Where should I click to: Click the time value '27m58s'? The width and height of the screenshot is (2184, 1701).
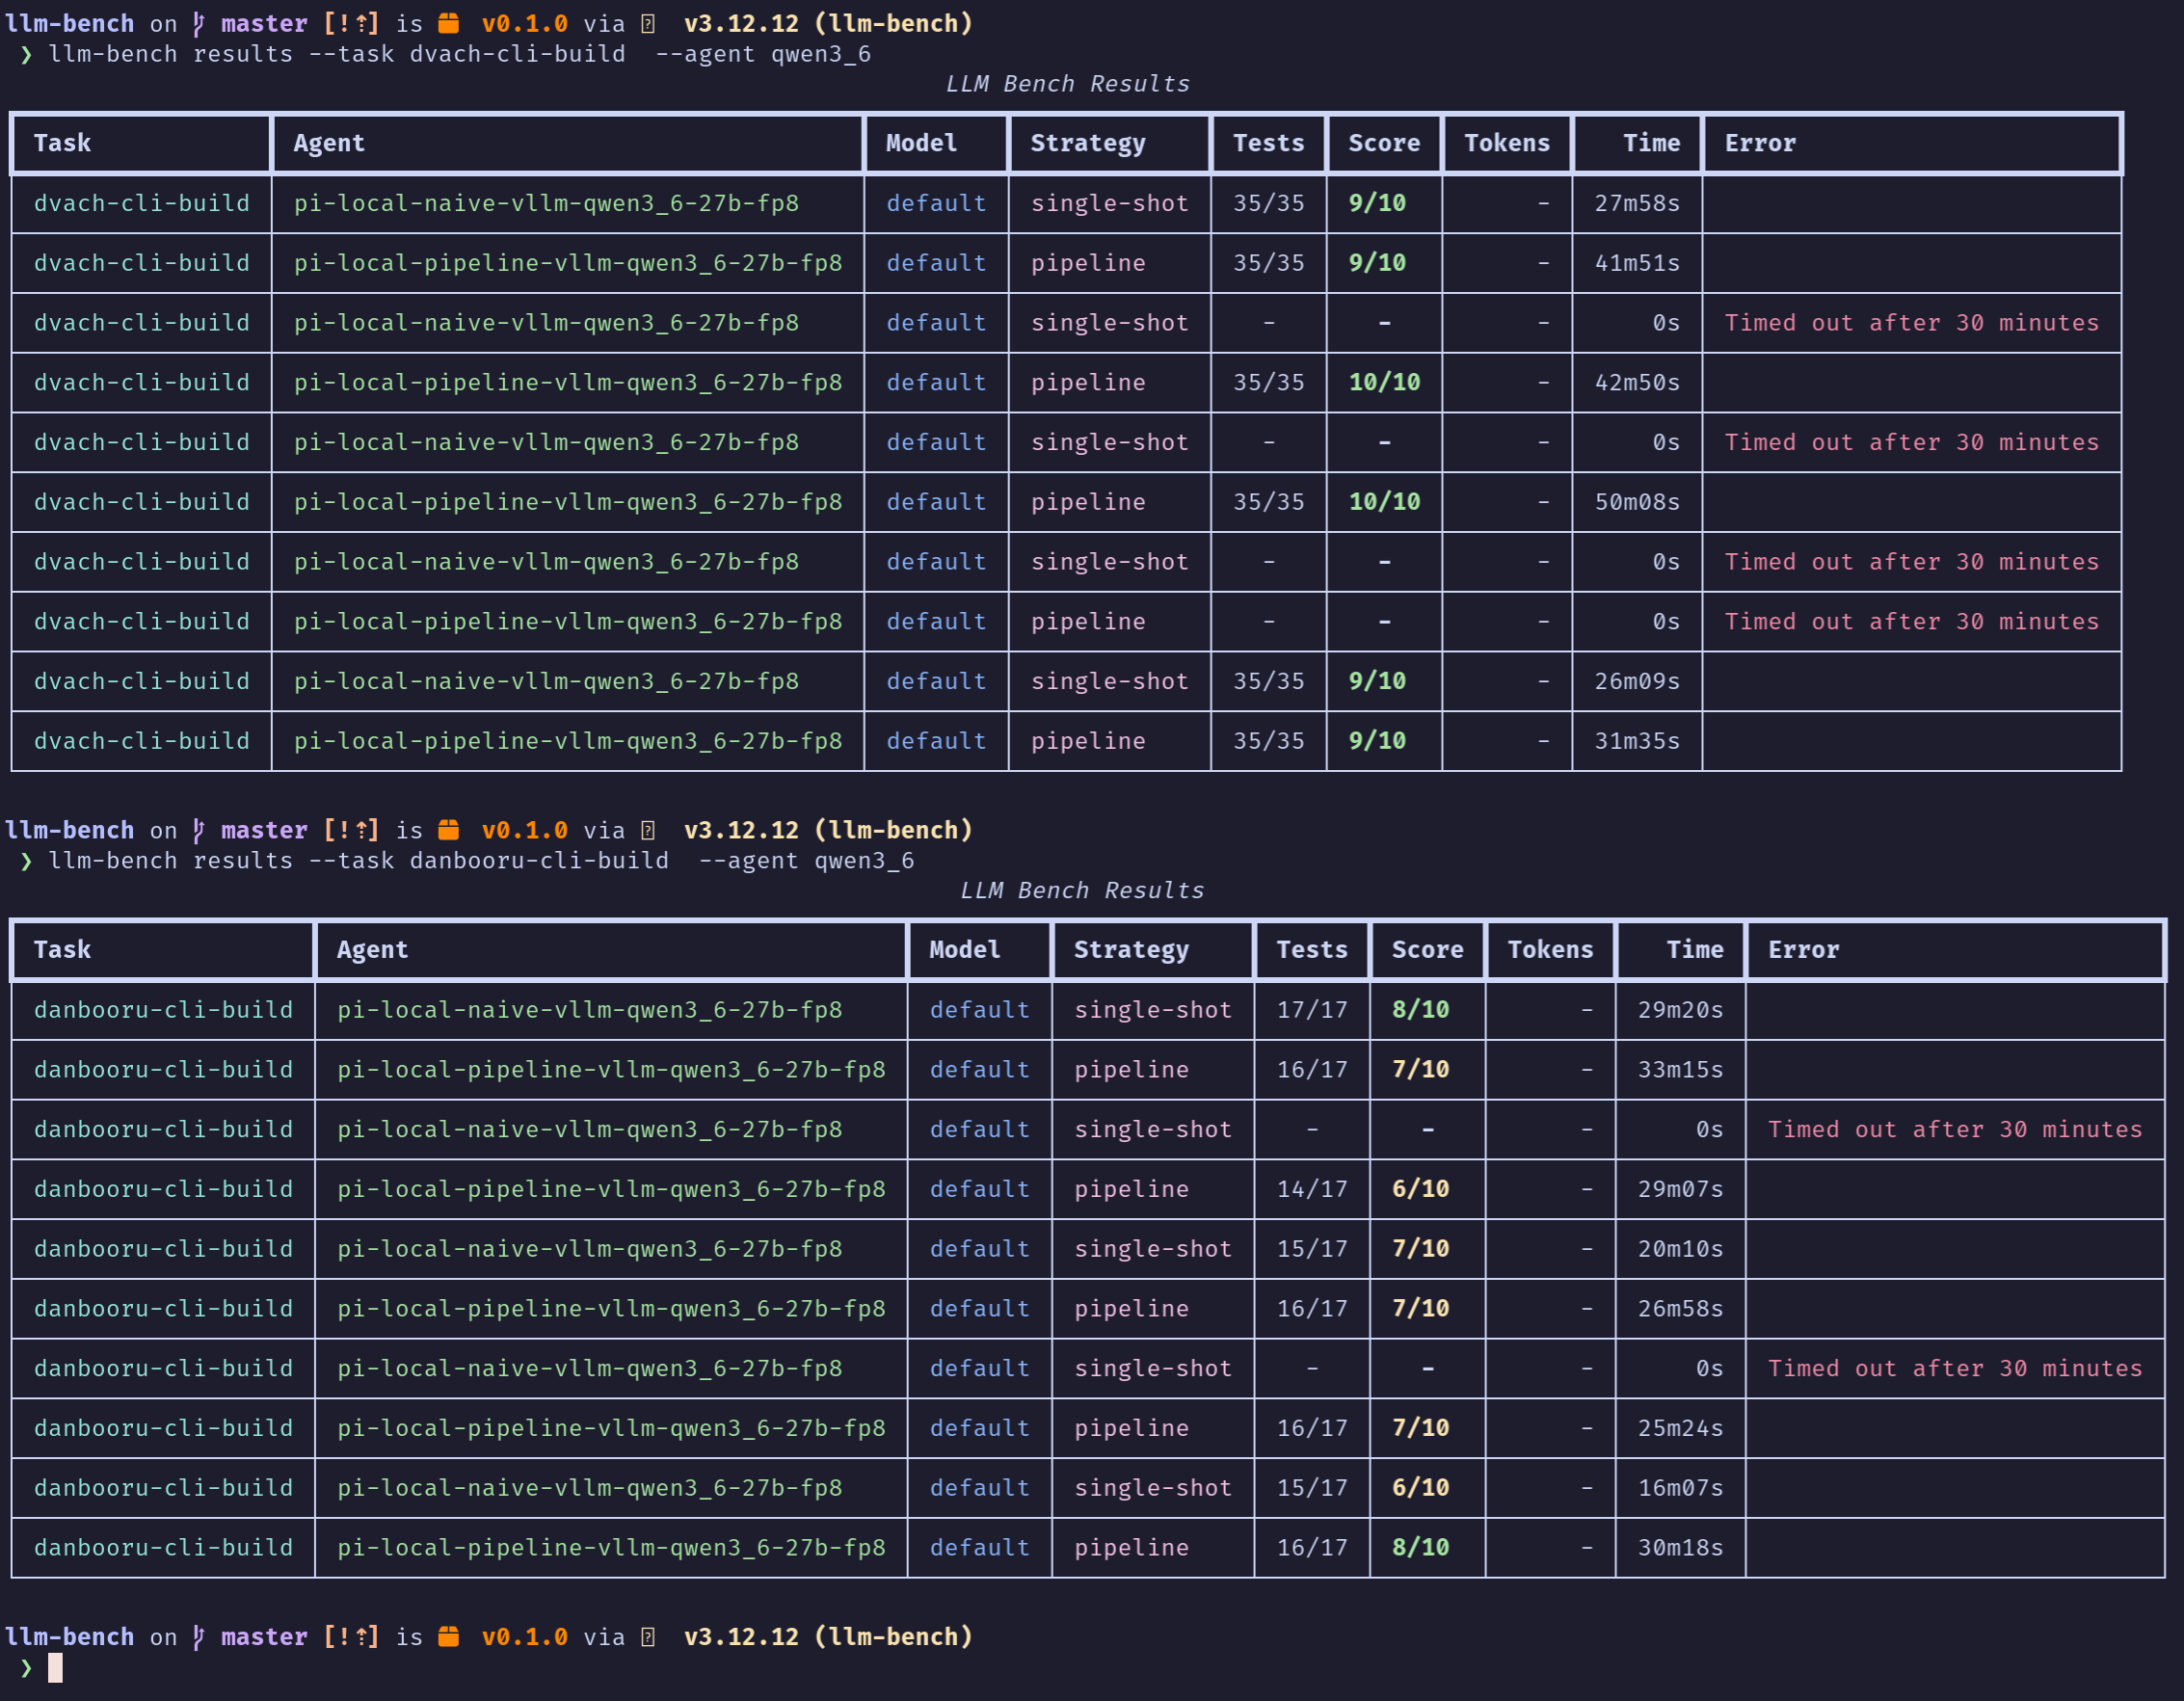coord(1637,203)
